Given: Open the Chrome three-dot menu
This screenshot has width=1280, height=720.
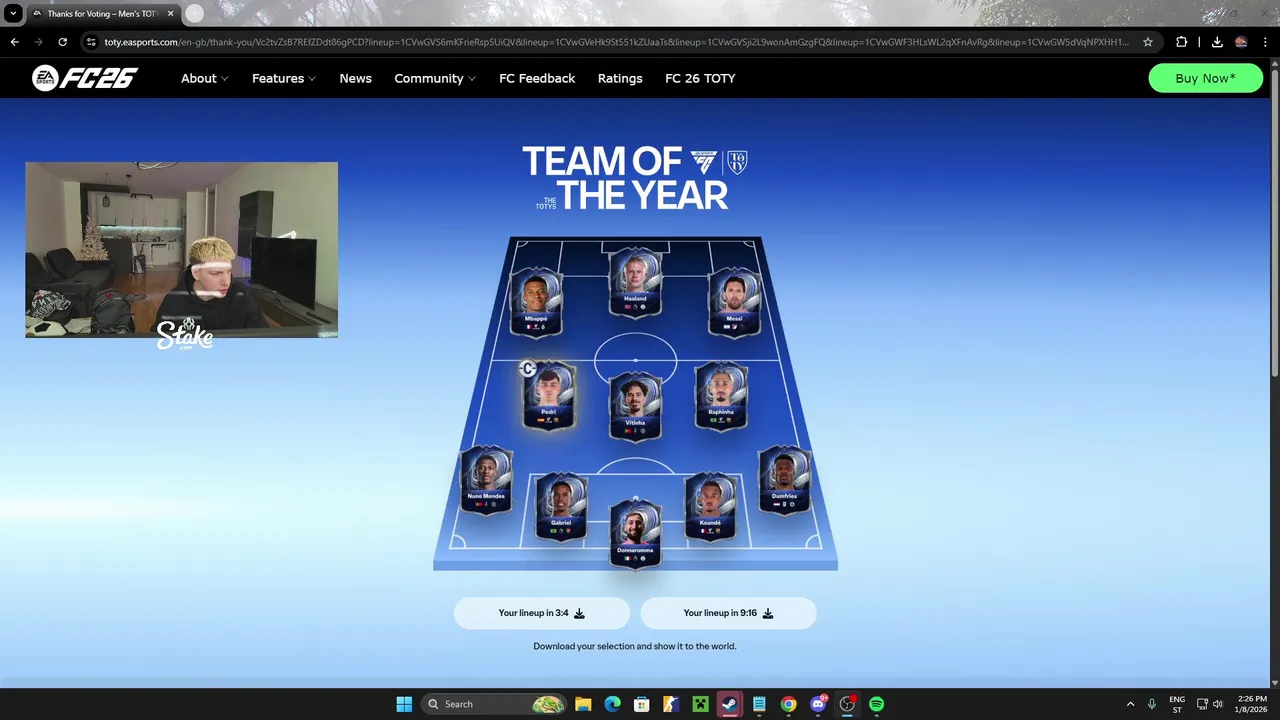Looking at the screenshot, I should coord(1265,42).
